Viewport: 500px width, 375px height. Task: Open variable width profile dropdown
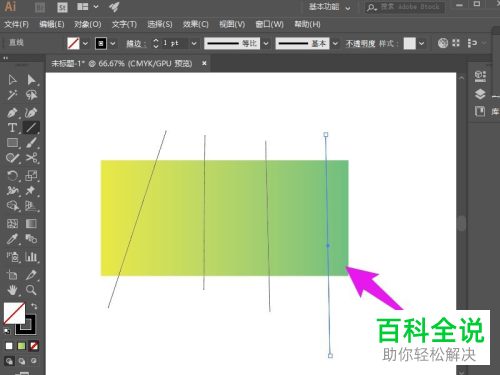pyautogui.click(x=266, y=43)
